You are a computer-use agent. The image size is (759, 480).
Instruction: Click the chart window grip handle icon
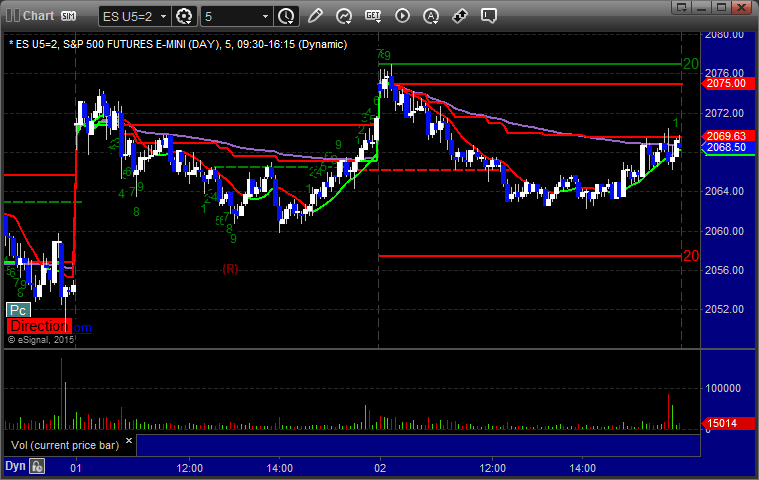13,16
